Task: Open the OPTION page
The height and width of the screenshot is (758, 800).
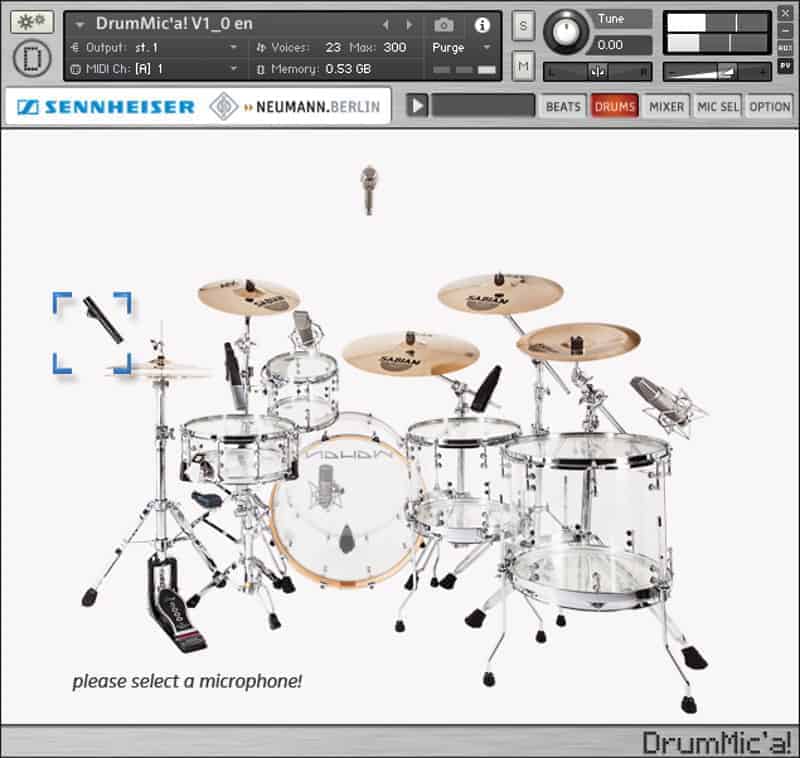Action: [770, 106]
